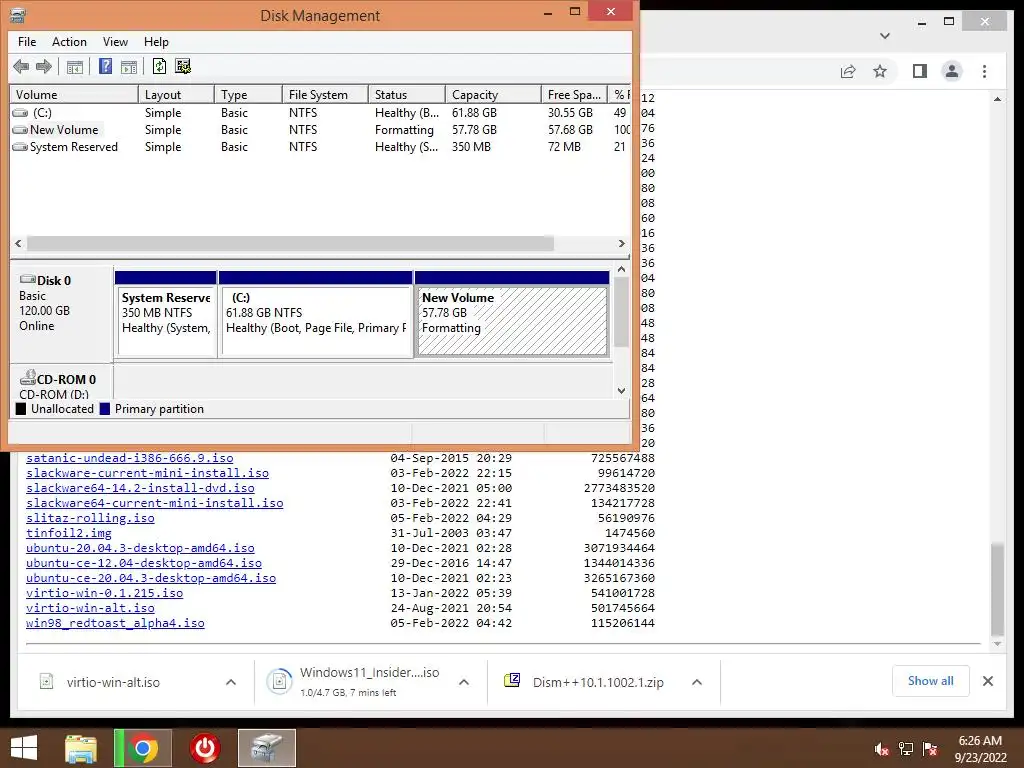Click the Disk Management title bar icon

(x=18, y=15)
